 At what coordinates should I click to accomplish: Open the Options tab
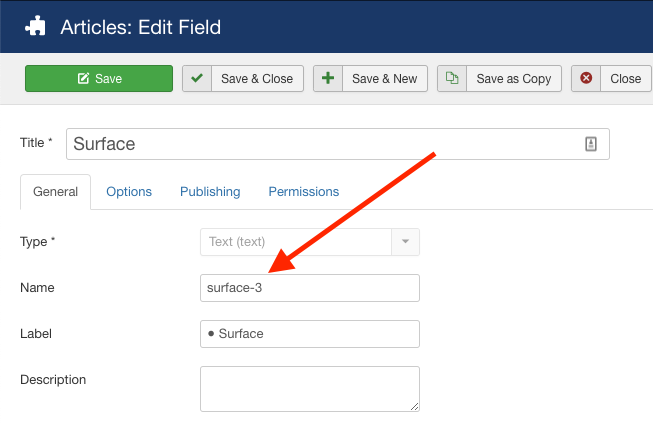tap(129, 191)
